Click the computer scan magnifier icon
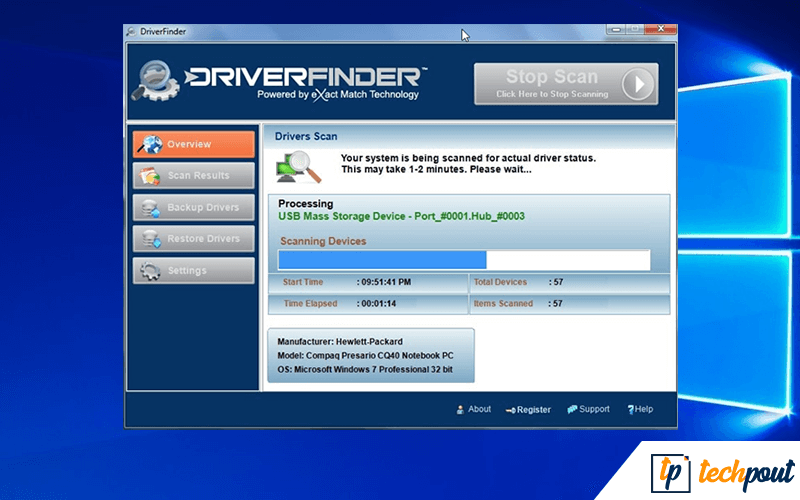This screenshot has height=500, width=800. click(x=299, y=167)
